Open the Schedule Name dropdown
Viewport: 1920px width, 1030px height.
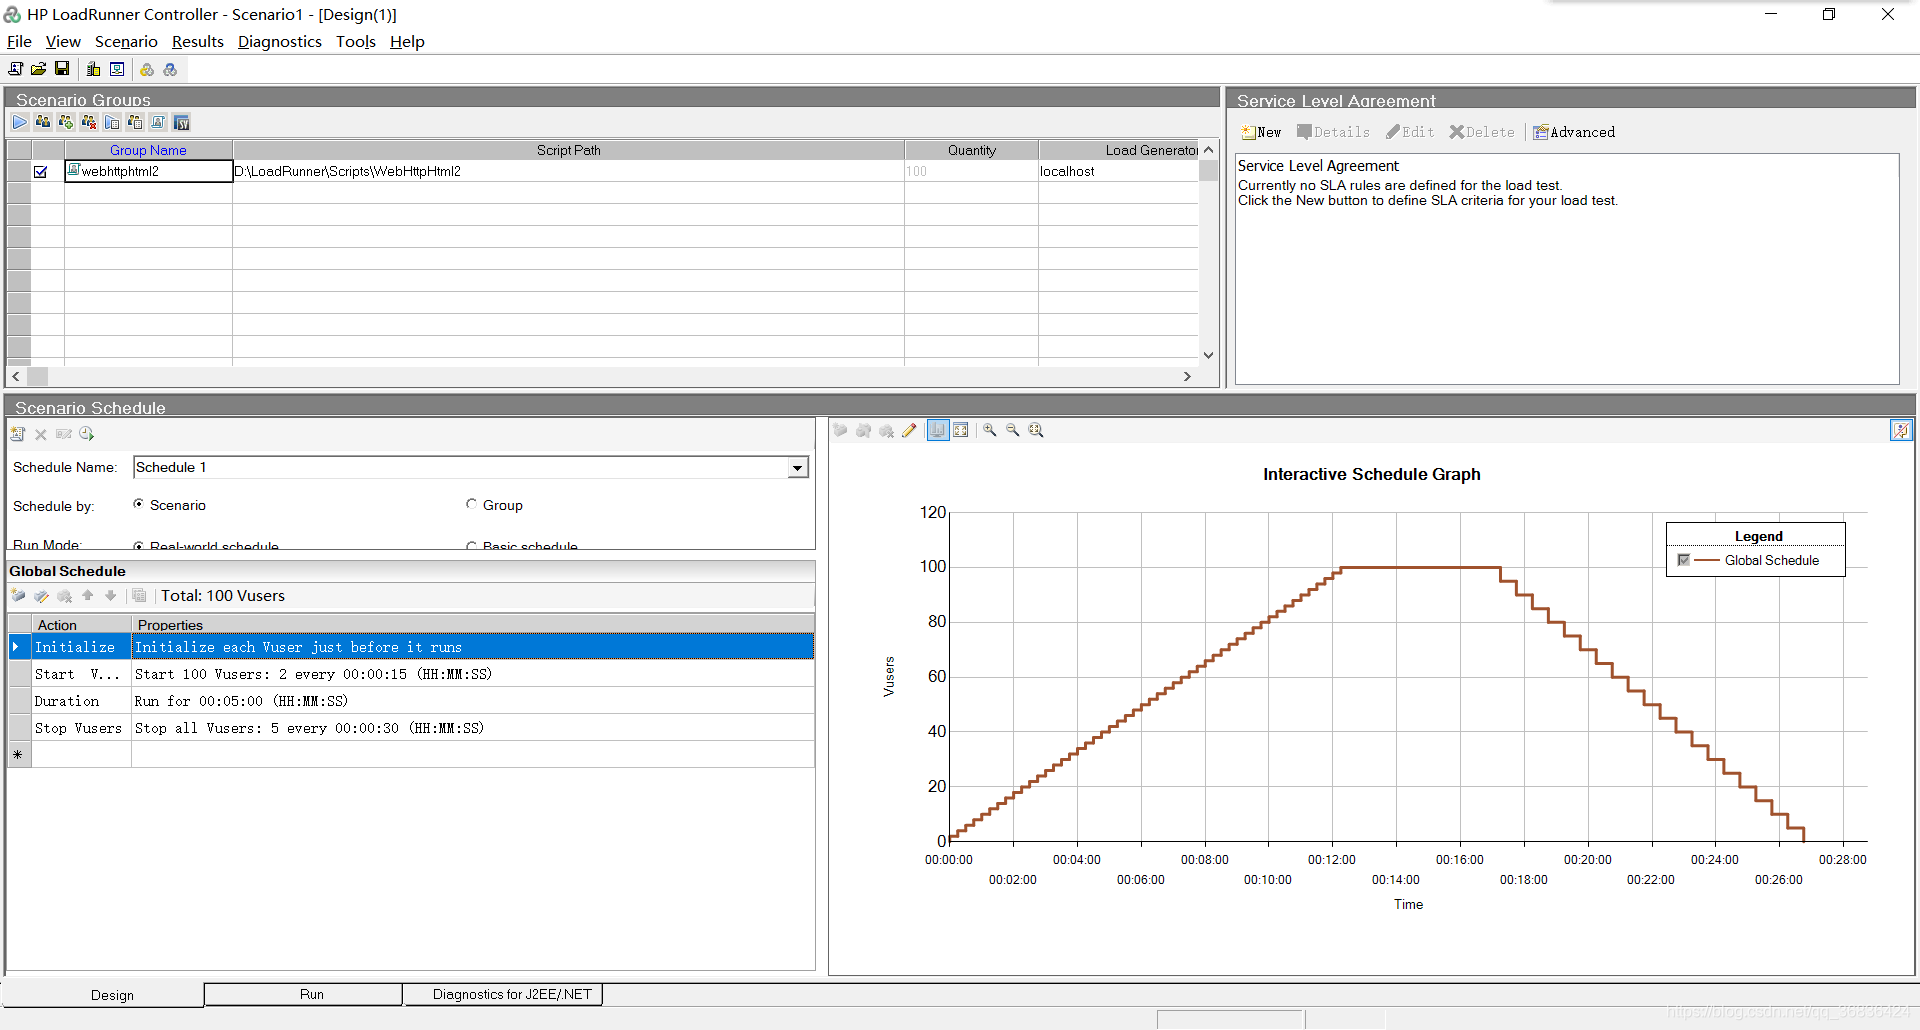pos(797,468)
